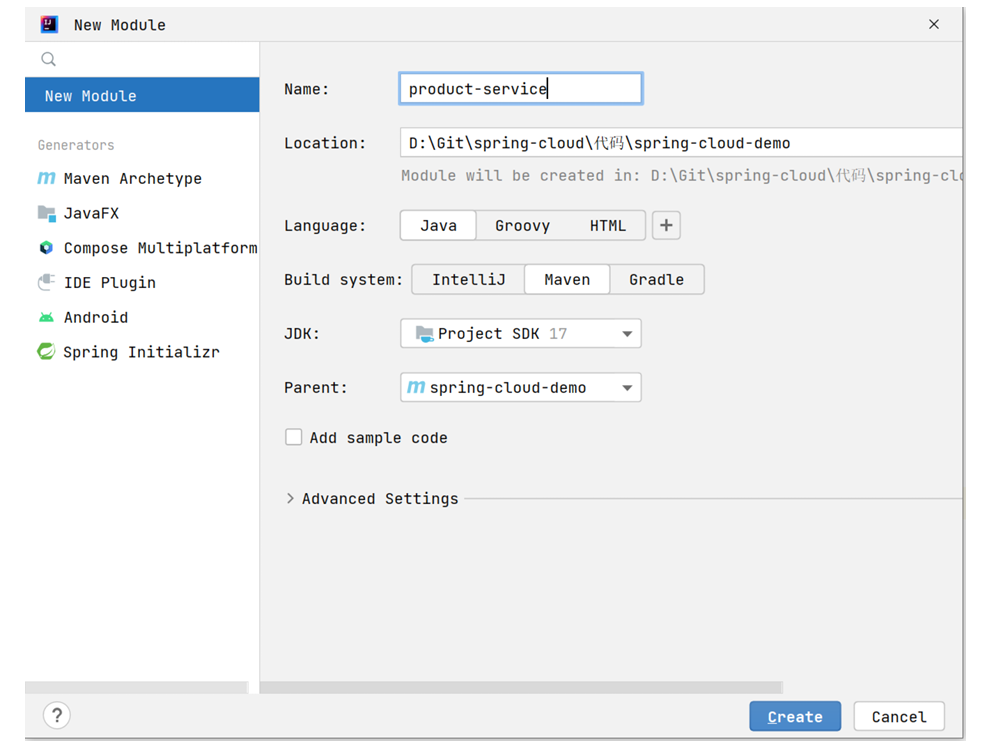Viewport: 982px width, 756px height.
Task: Click the Cancel button
Action: click(x=899, y=716)
